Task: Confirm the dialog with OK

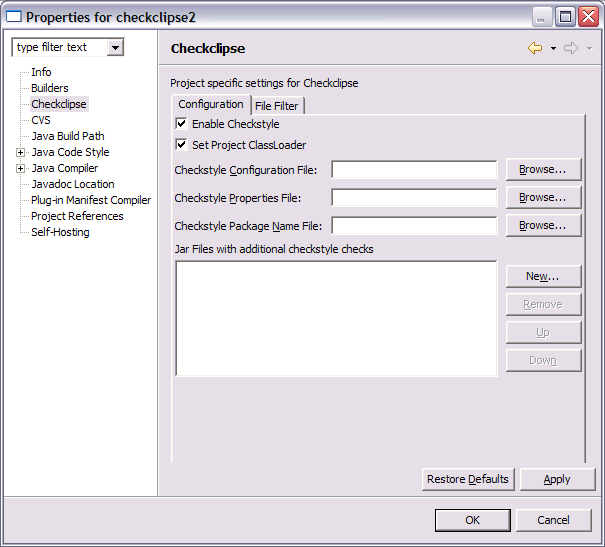Action: [473, 520]
